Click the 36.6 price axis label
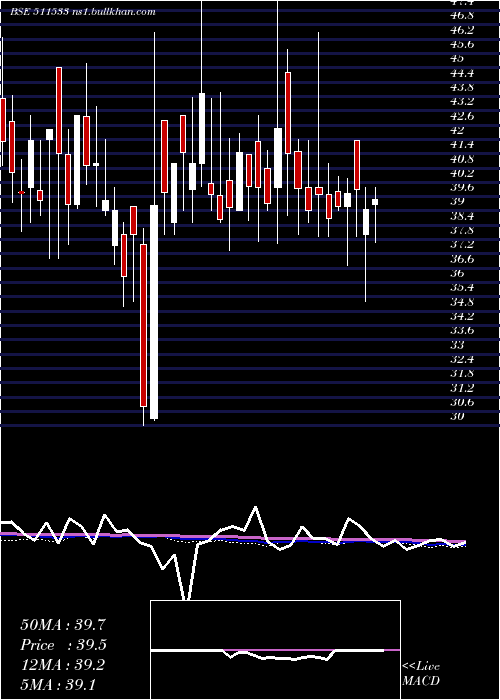Viewport: 500px width, 700px height. (462, 259)
